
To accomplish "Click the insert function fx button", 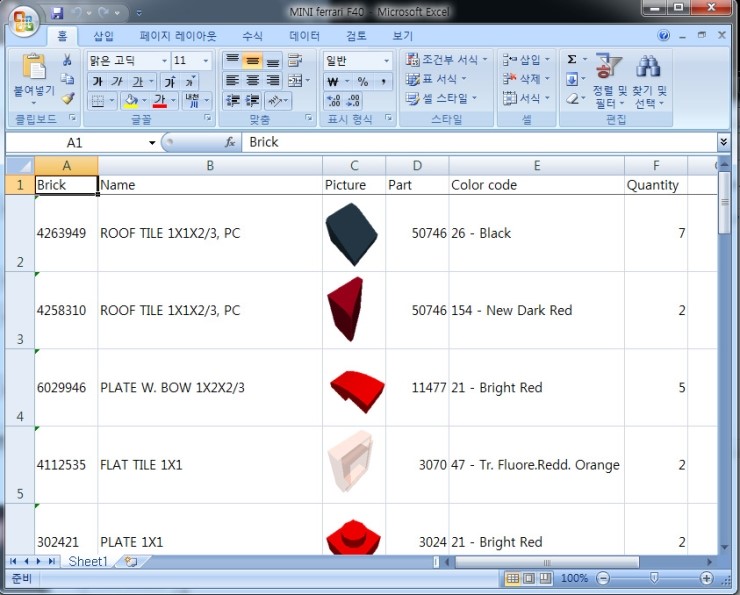I will [230, 142].
